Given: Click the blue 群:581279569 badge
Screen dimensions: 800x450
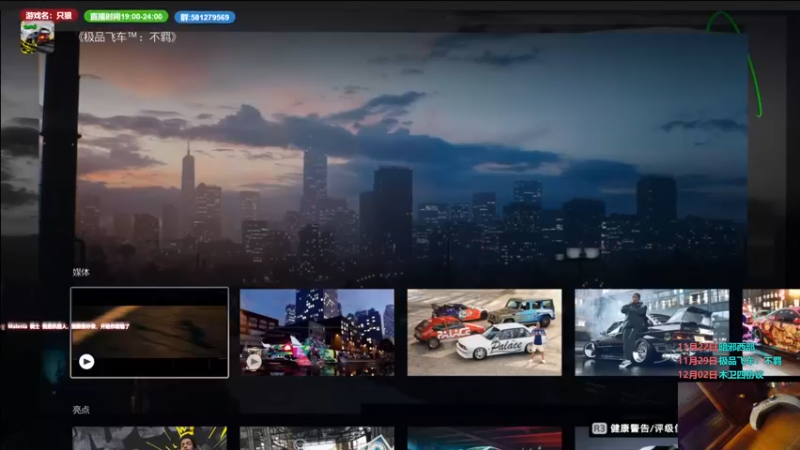Looking at the screenshot, I should (205, 17).
